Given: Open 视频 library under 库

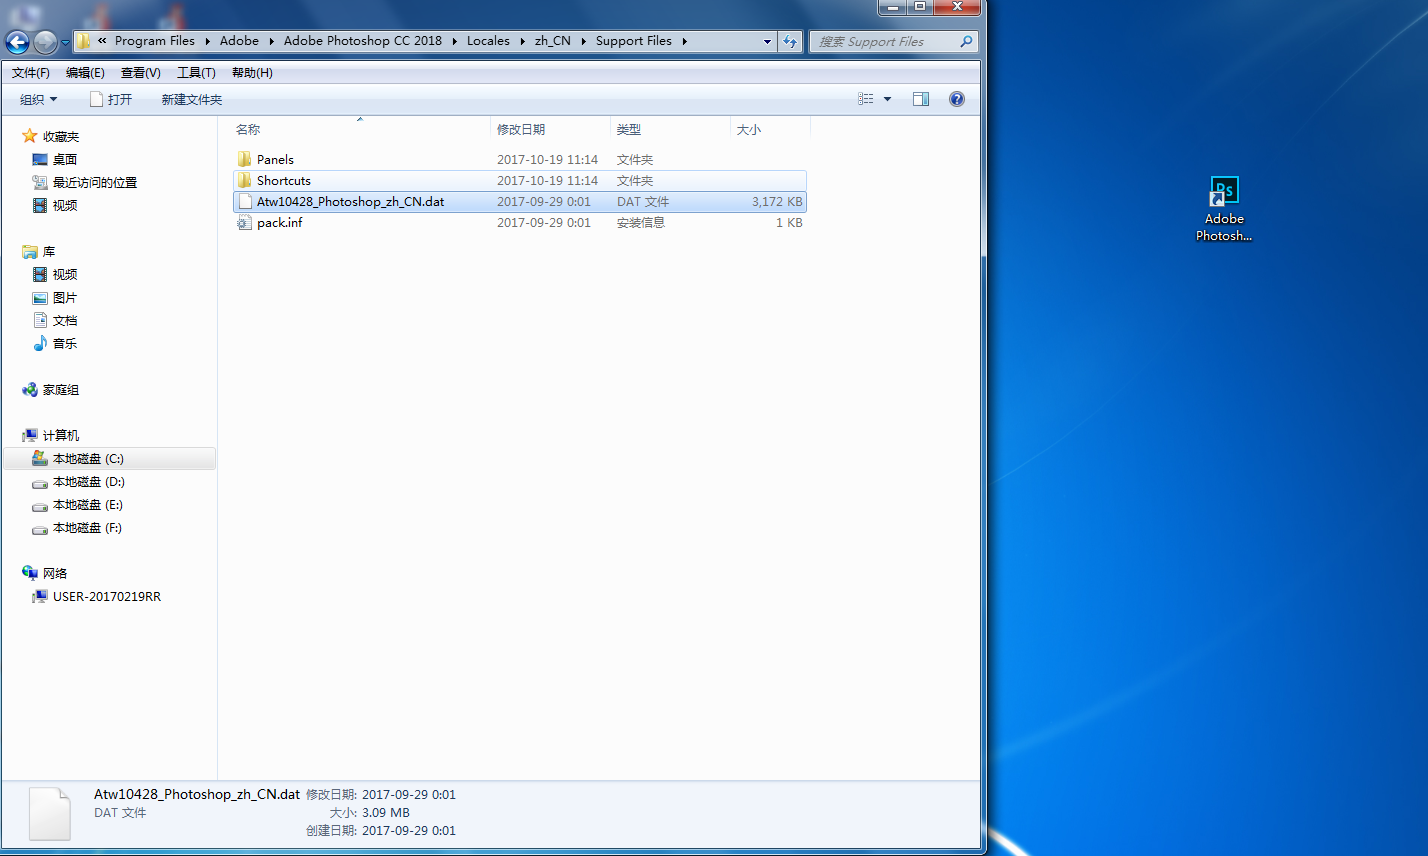Looking at the screenshot, I should pos(64,274).
